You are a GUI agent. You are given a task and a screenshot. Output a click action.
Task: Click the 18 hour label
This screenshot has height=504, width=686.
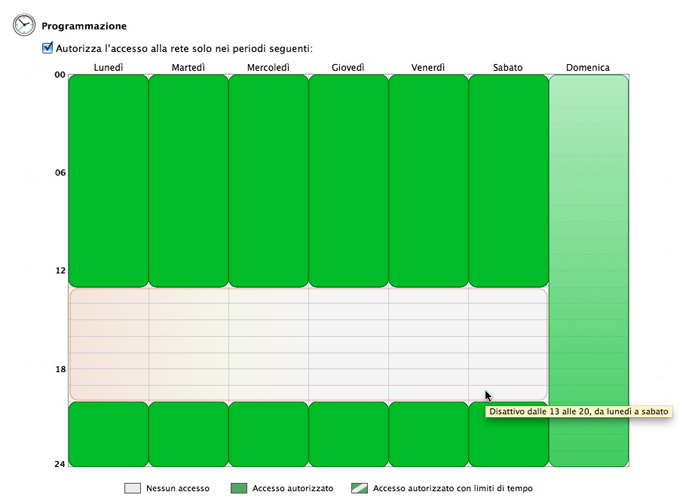60,369
